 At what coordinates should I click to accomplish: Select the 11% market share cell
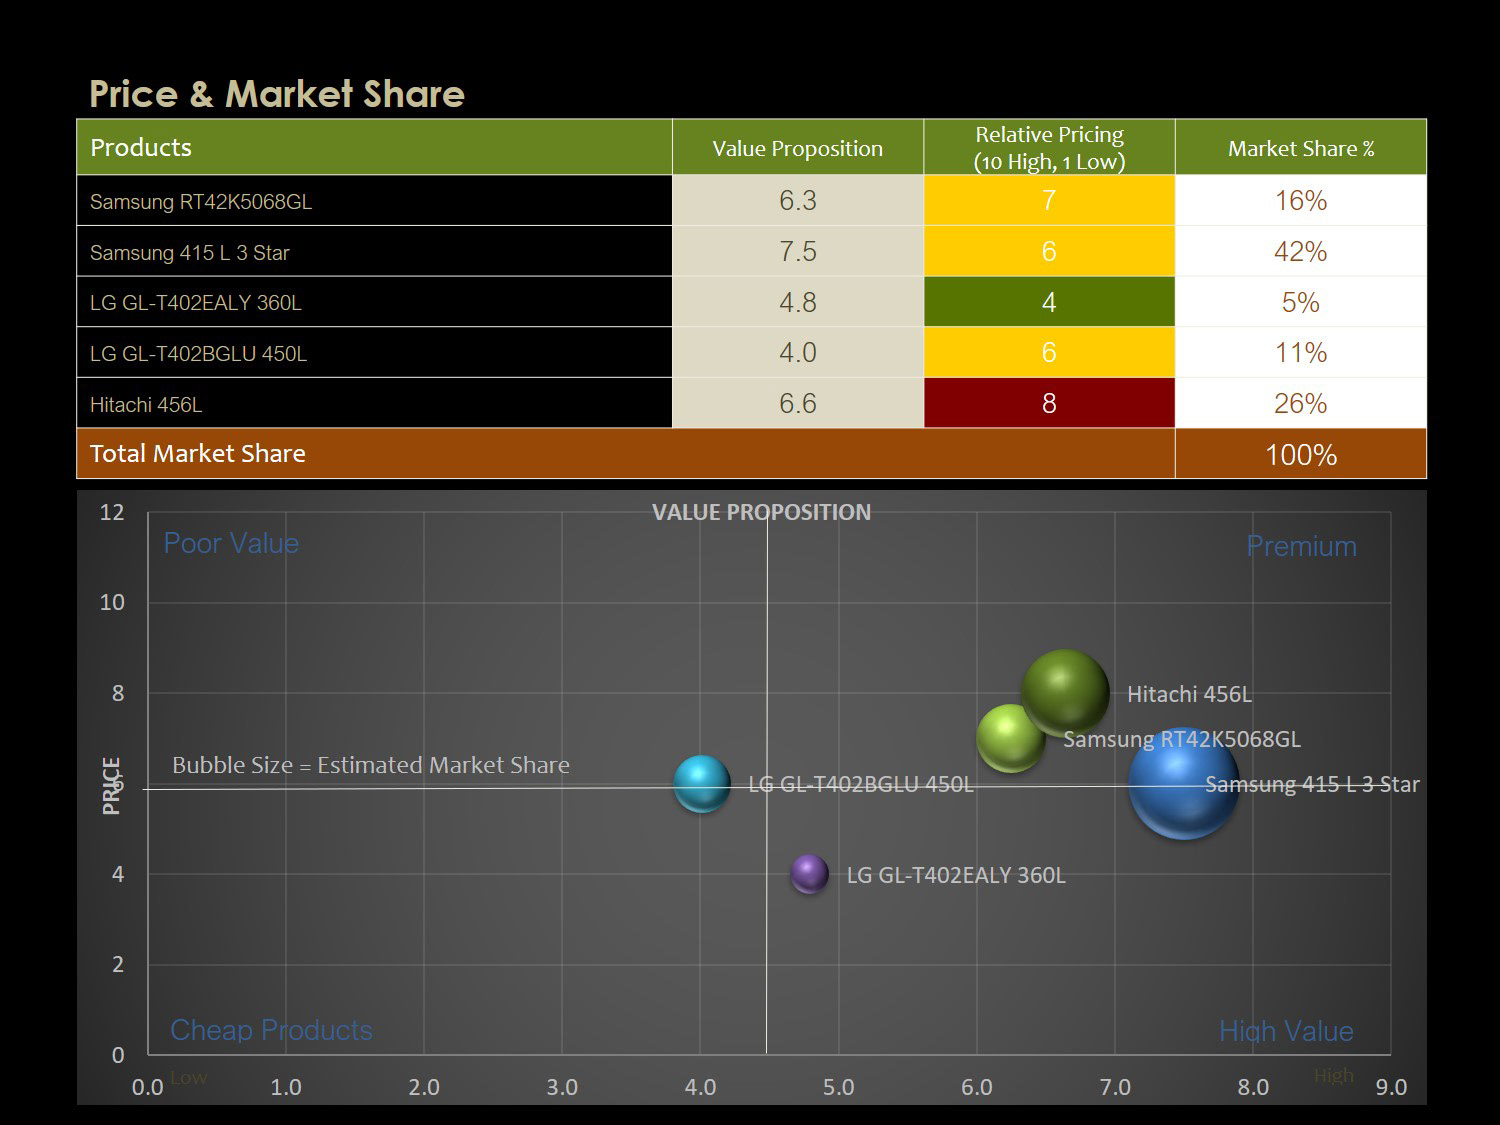click(1301, 352)
